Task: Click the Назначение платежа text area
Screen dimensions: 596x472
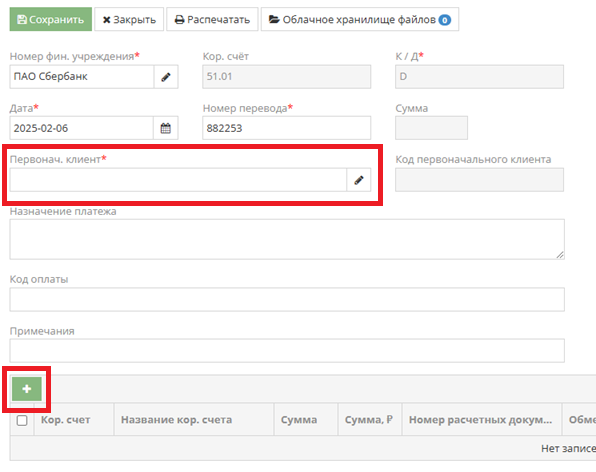Action: pos(287,239)
